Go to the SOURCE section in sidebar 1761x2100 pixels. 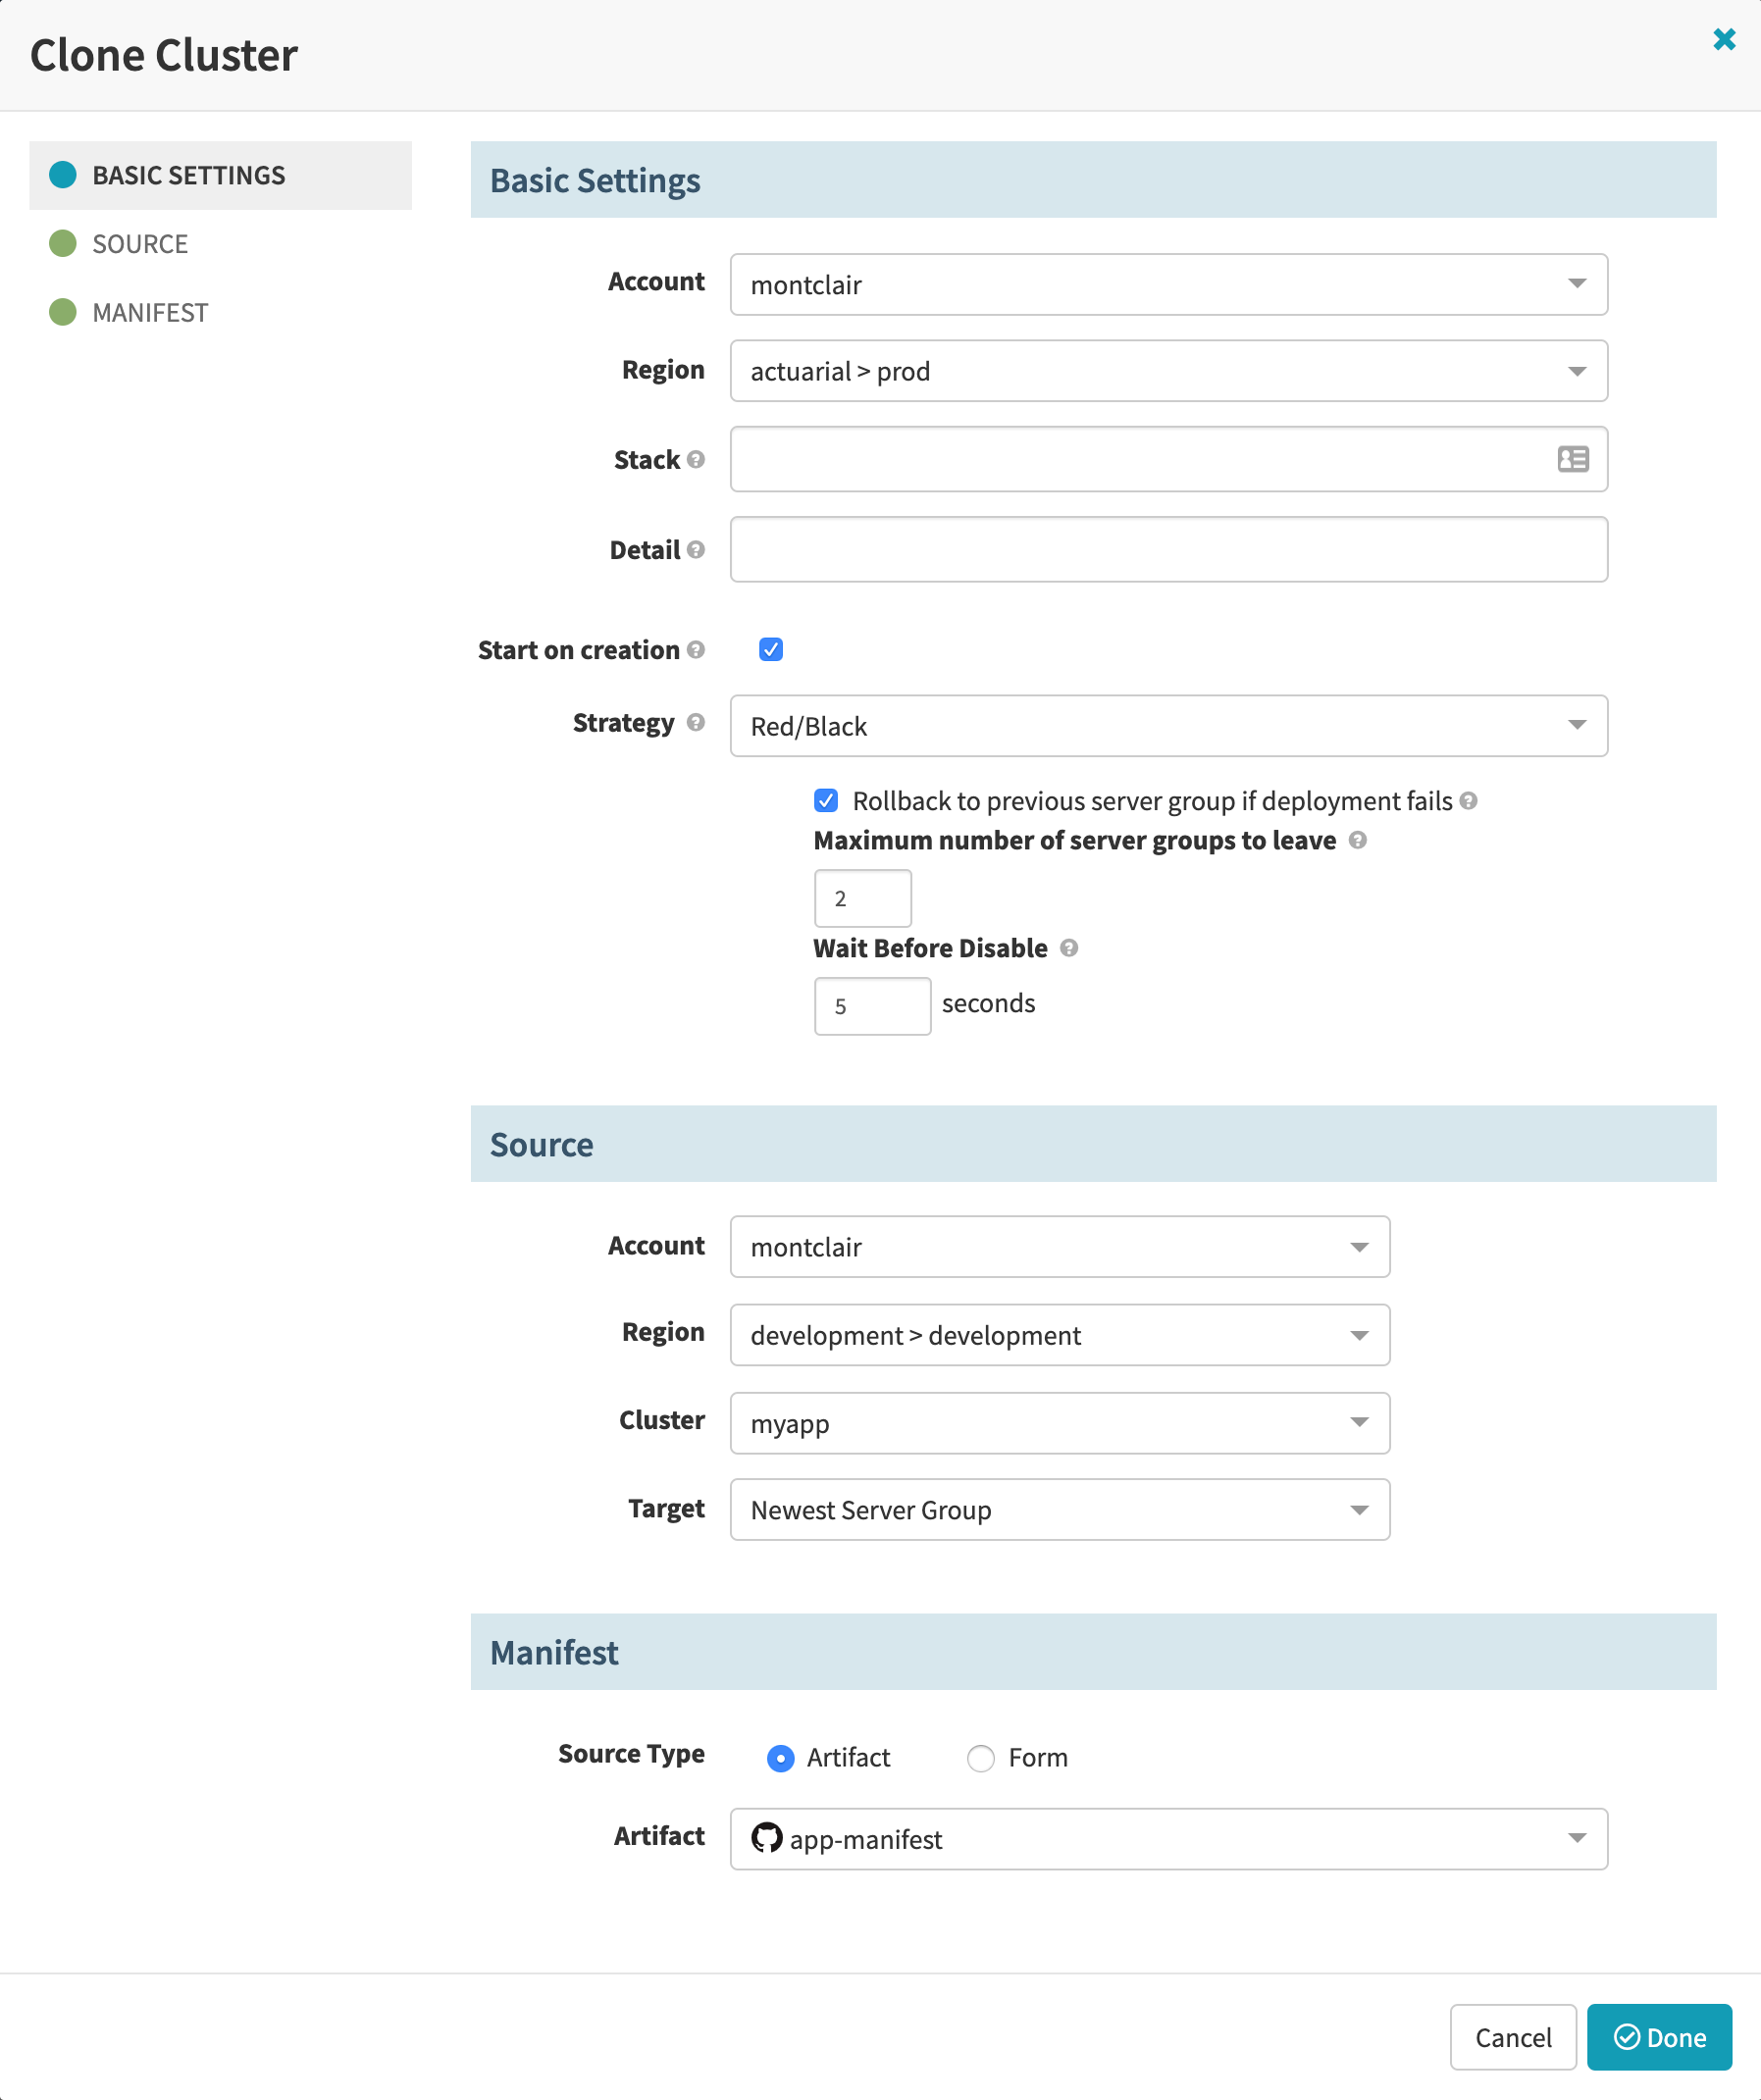click(x=140, y=244)
